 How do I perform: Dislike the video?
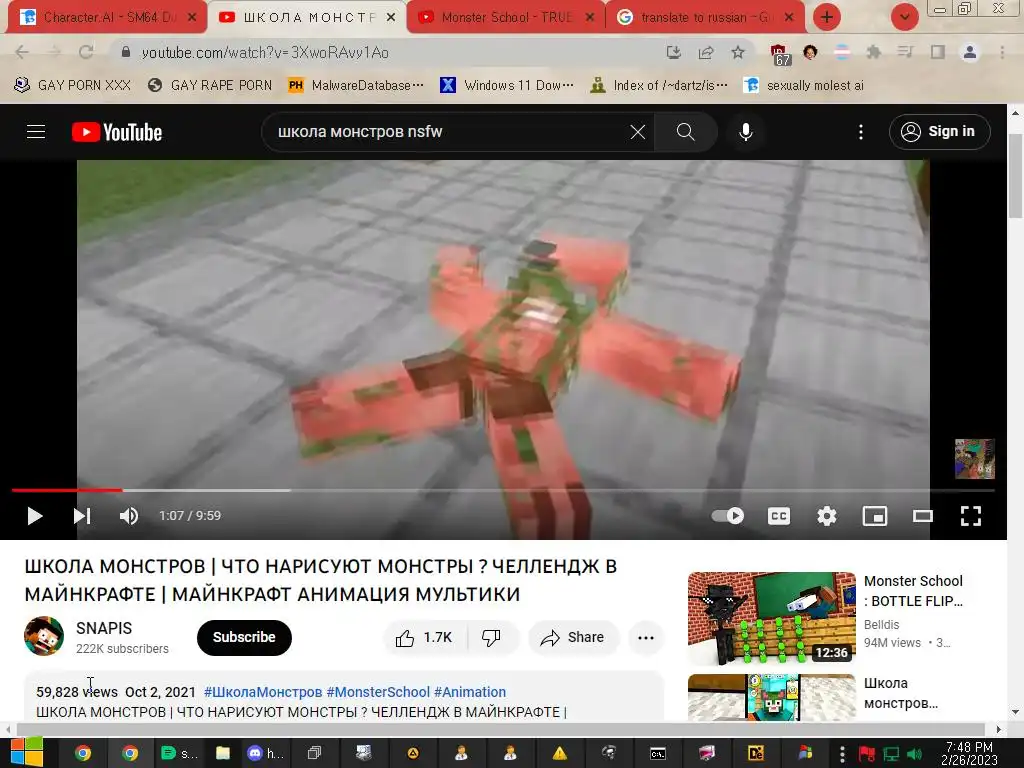click(x=492, y=637)
